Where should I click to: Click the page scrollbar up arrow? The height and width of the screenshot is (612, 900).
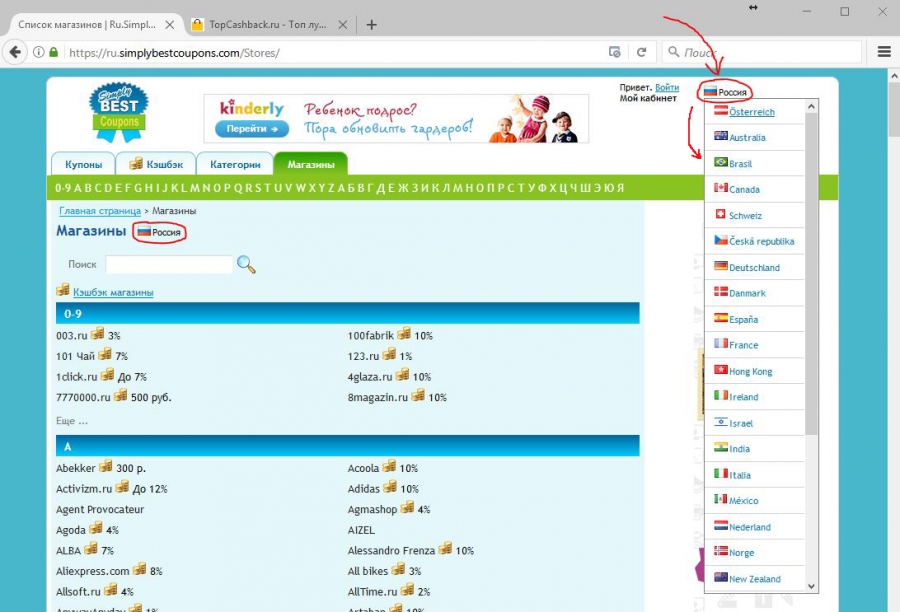coord(894,75)
